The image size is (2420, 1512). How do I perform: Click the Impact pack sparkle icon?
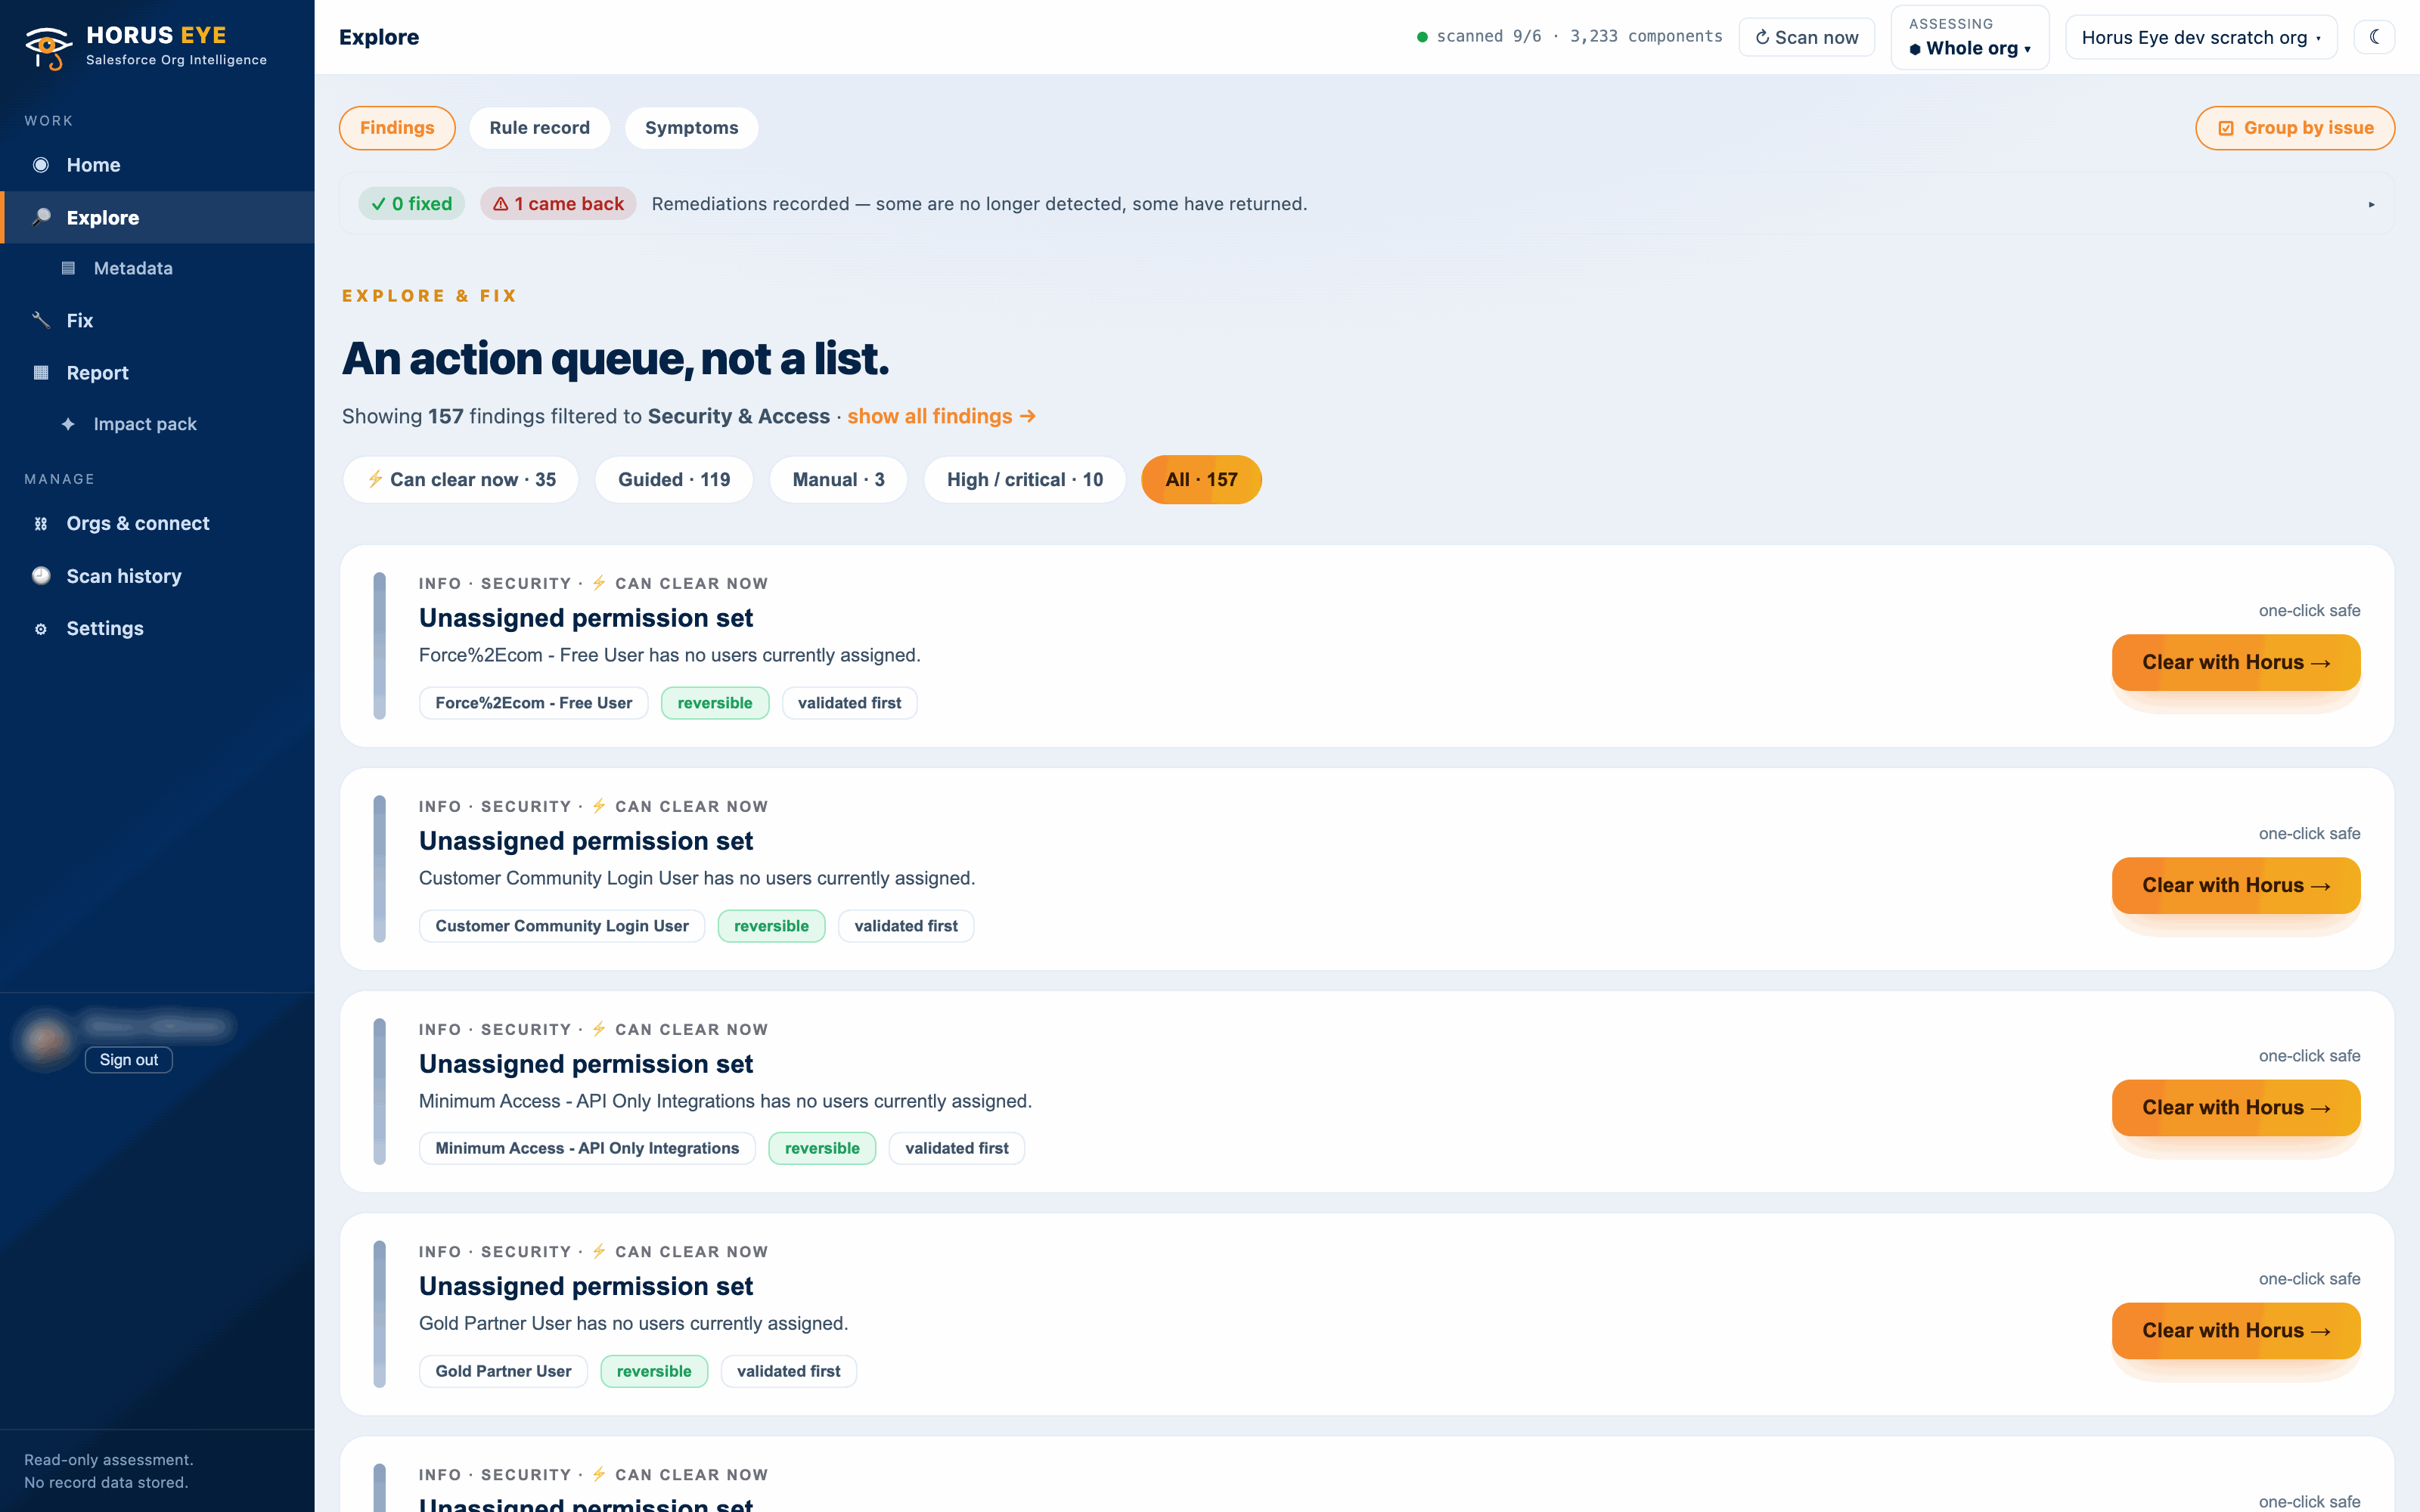[68, 424]
